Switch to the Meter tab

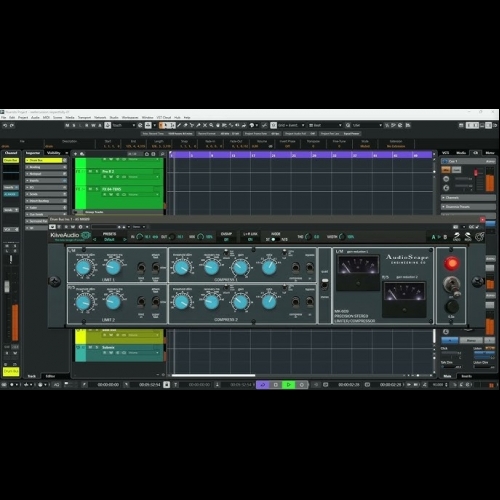tap(490, 153)
